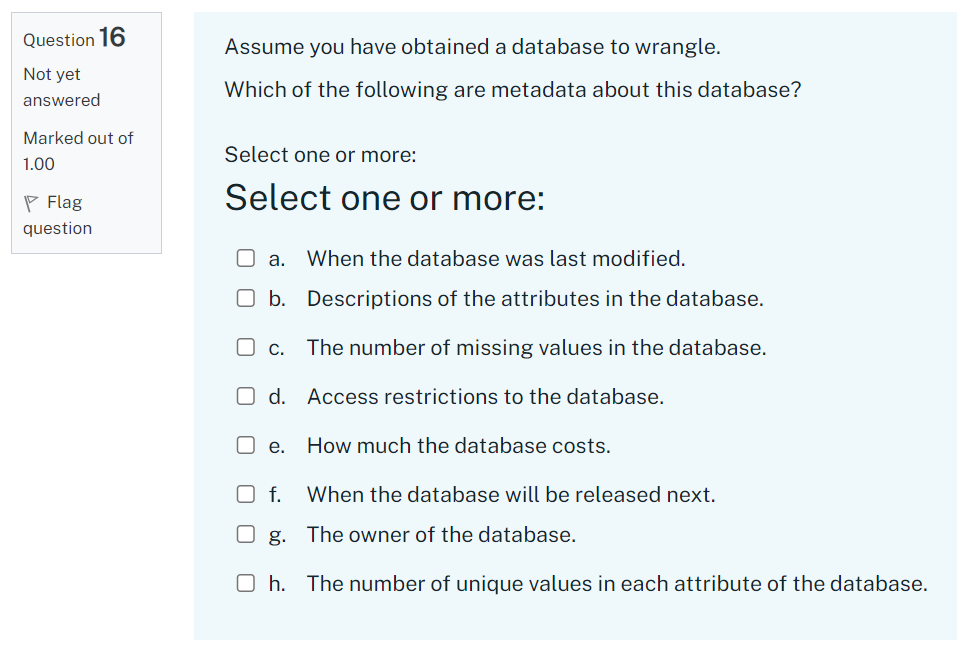
Task: Click the Select one or more heading
Action: tap(384, 197)
